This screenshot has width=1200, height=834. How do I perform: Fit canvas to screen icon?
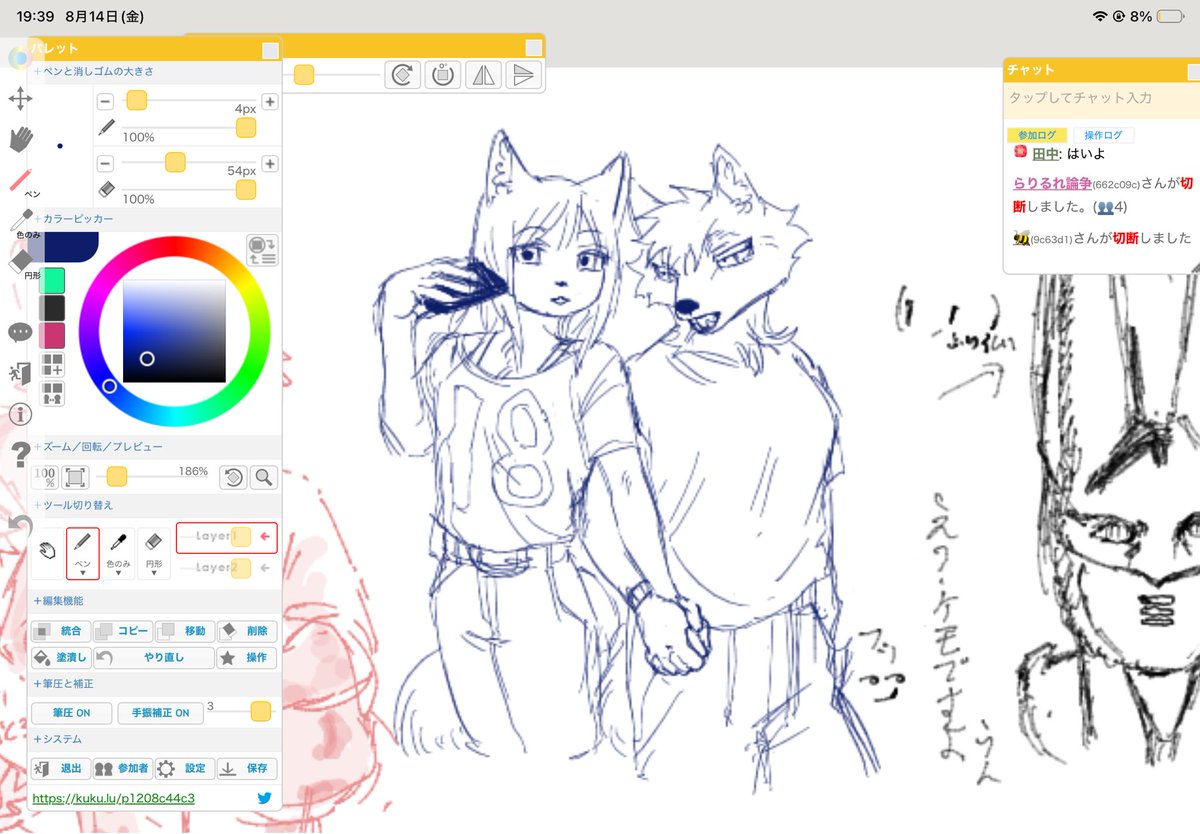(75, 477)
